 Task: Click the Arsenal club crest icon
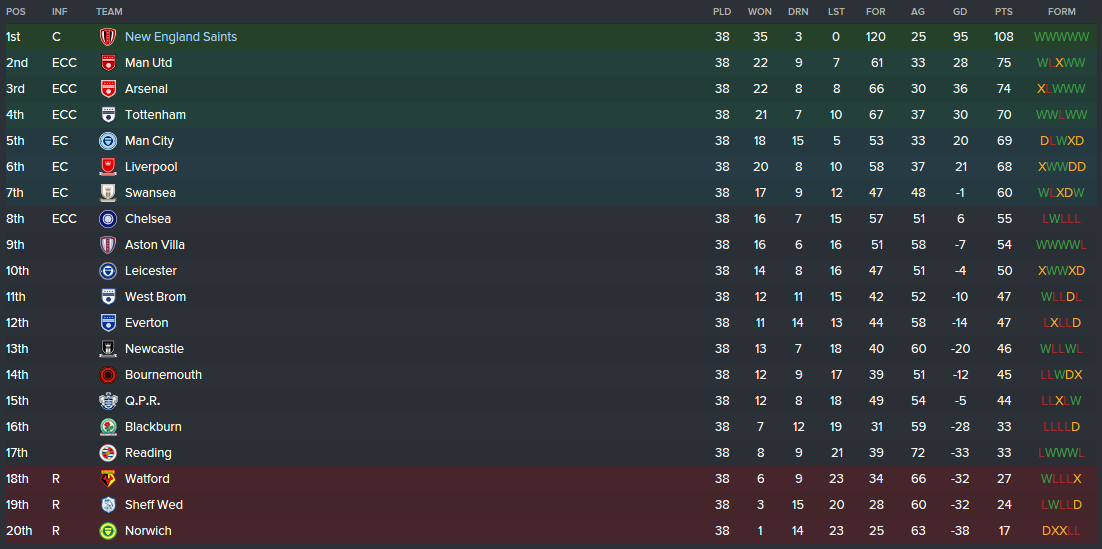(x=108, y=89)
